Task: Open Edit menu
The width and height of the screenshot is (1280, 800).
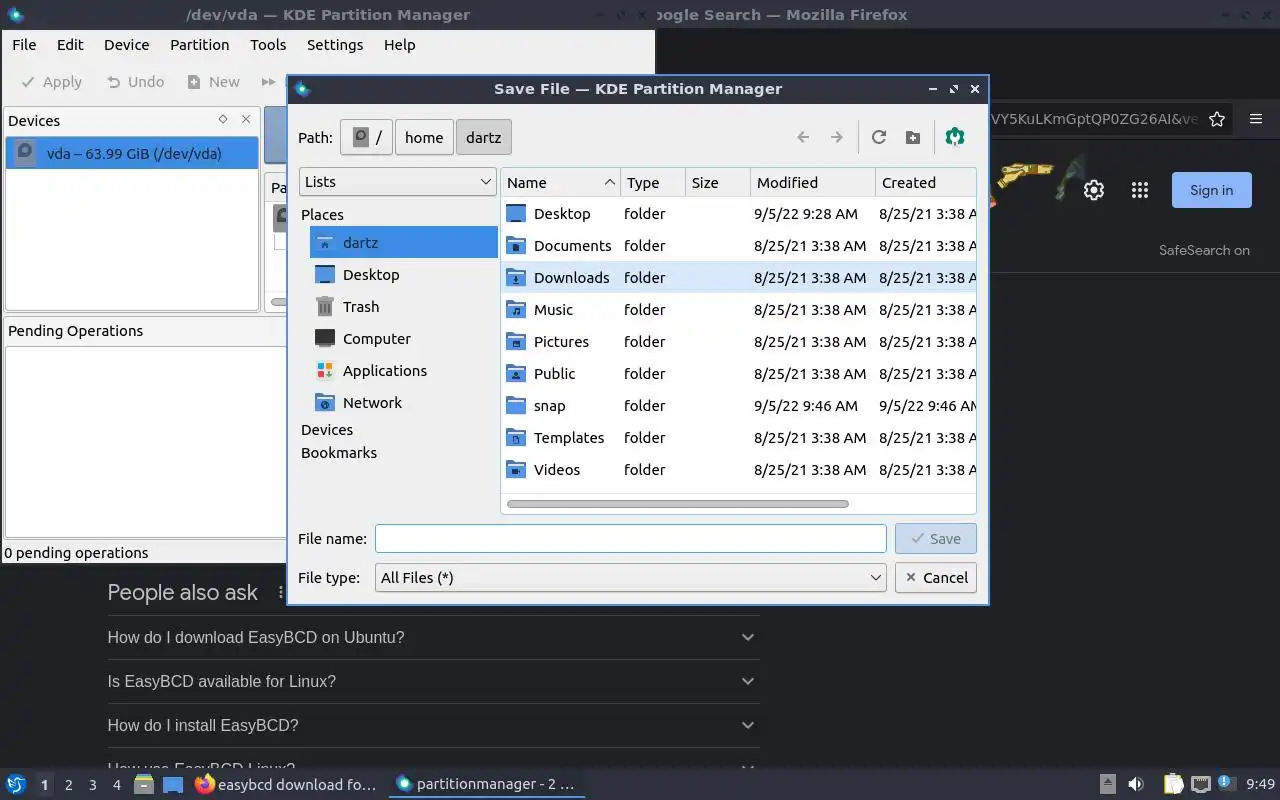Action: 70,44
